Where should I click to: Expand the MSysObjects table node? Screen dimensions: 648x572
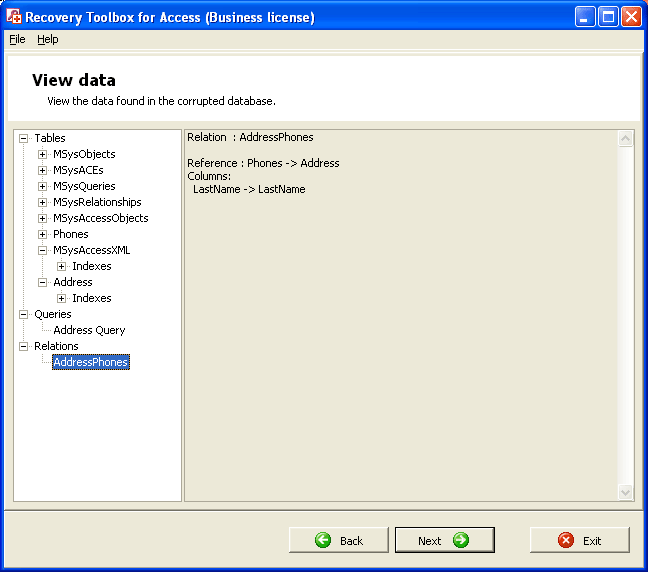click(x=42, y=155)
